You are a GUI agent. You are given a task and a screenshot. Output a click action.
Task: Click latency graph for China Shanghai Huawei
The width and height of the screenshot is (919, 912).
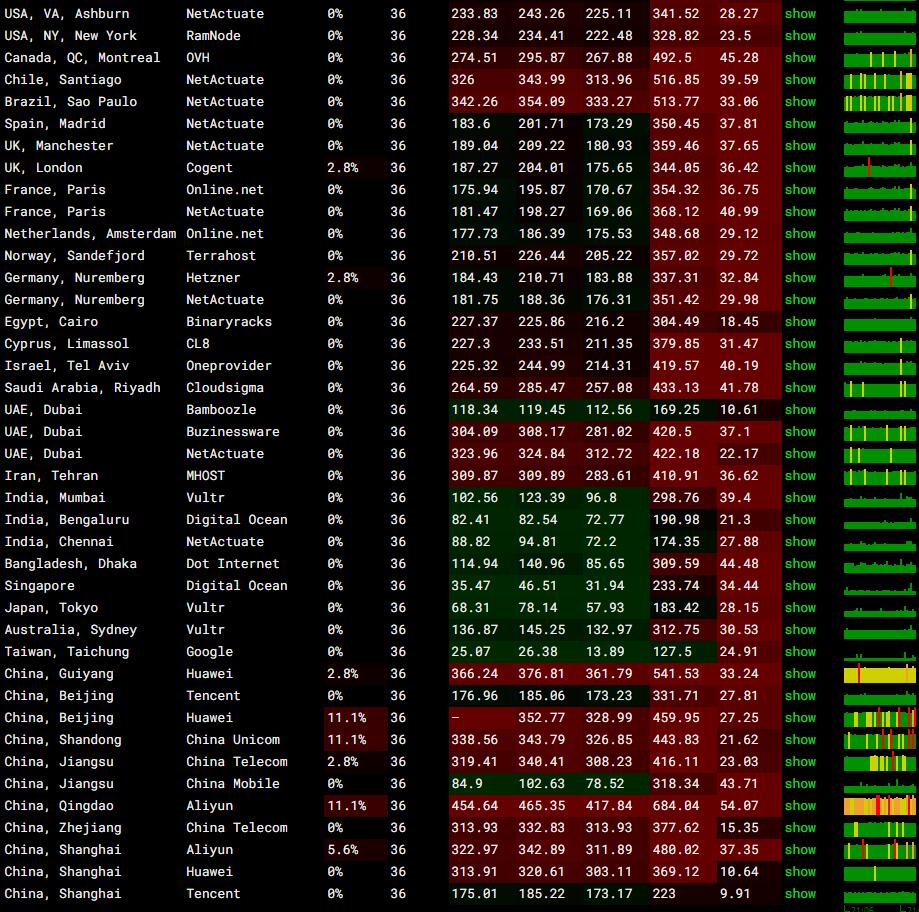click(x=879, y=872)
